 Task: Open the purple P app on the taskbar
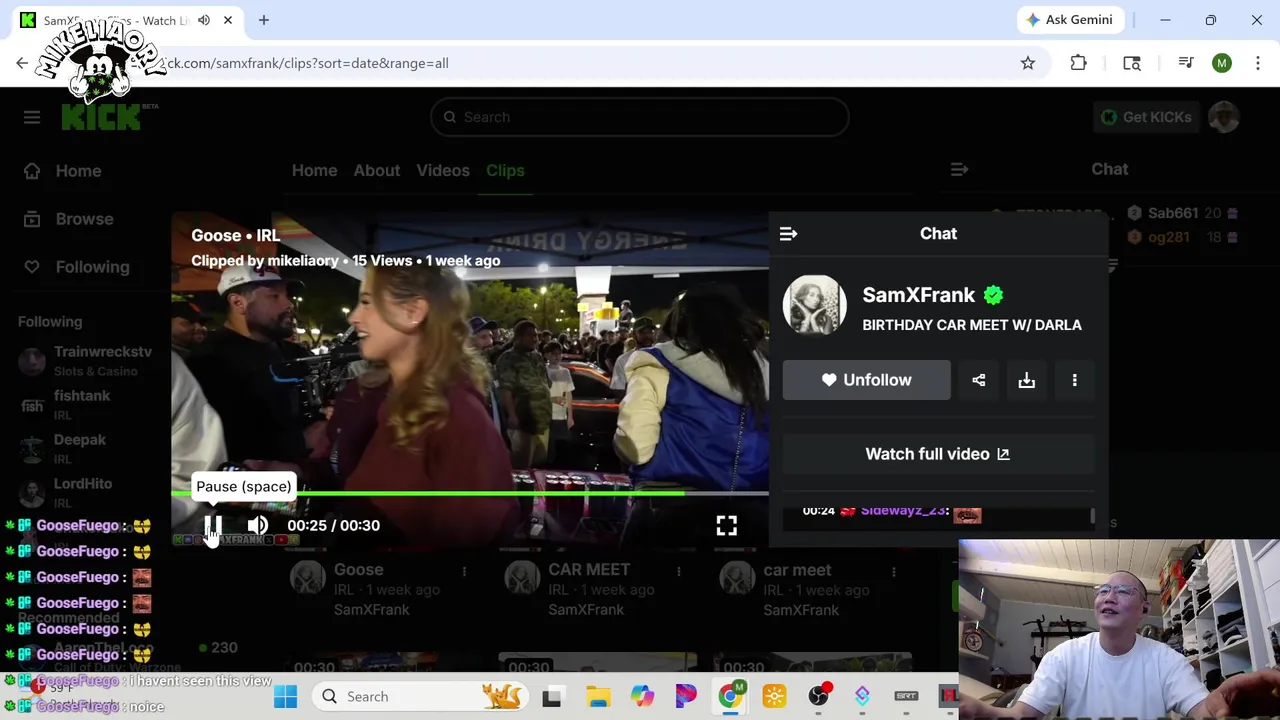coord(686,696)
